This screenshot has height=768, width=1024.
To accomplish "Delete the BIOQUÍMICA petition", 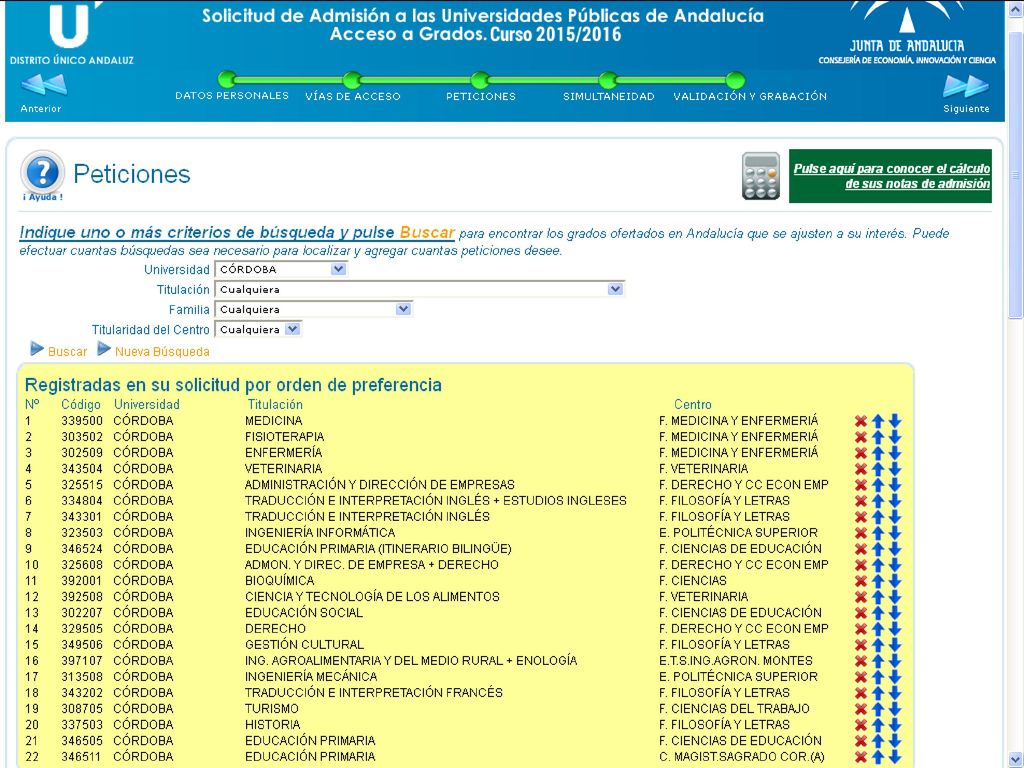I will (x=861, y=581).
